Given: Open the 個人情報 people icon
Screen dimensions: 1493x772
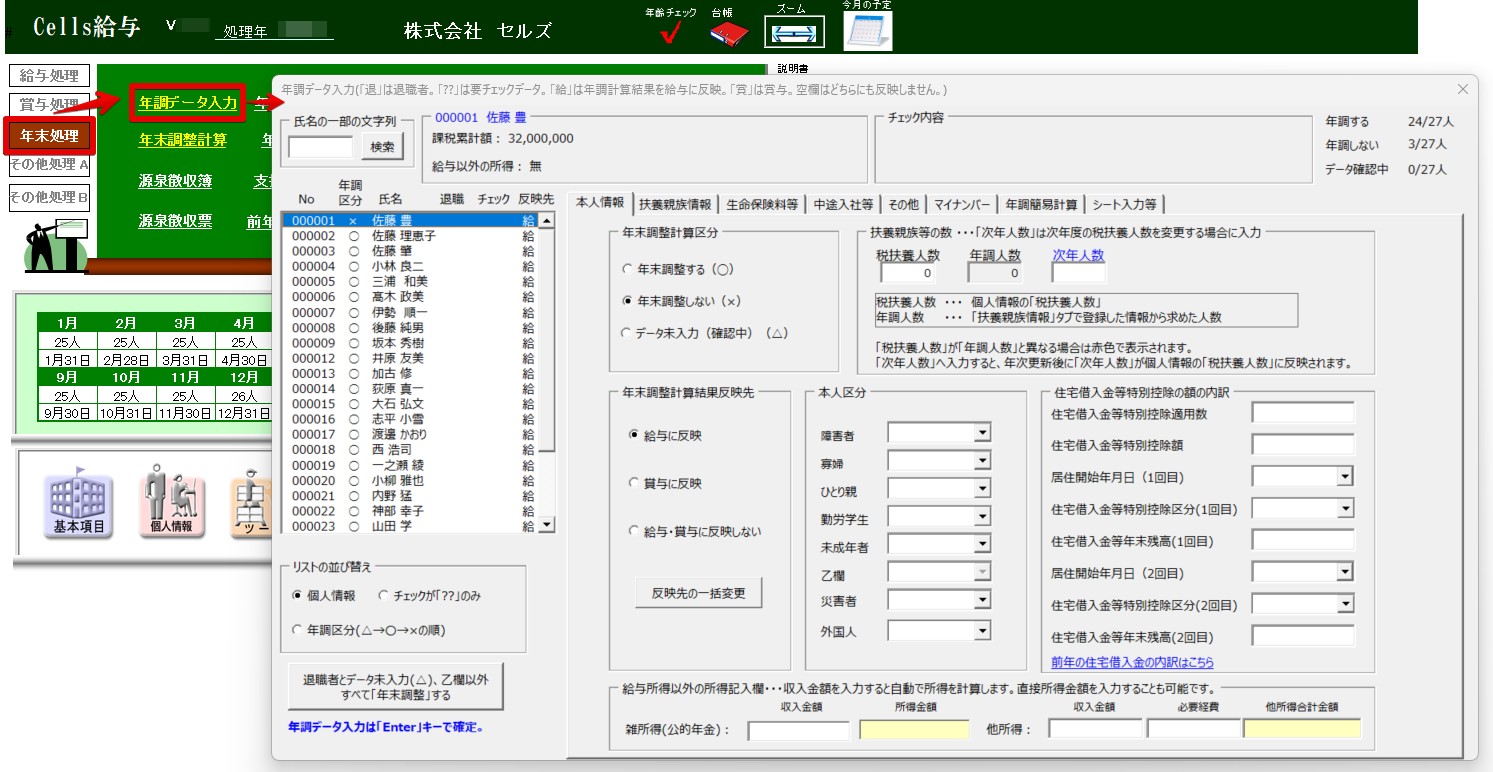Looking at the screenshot, I should [170, 502].
